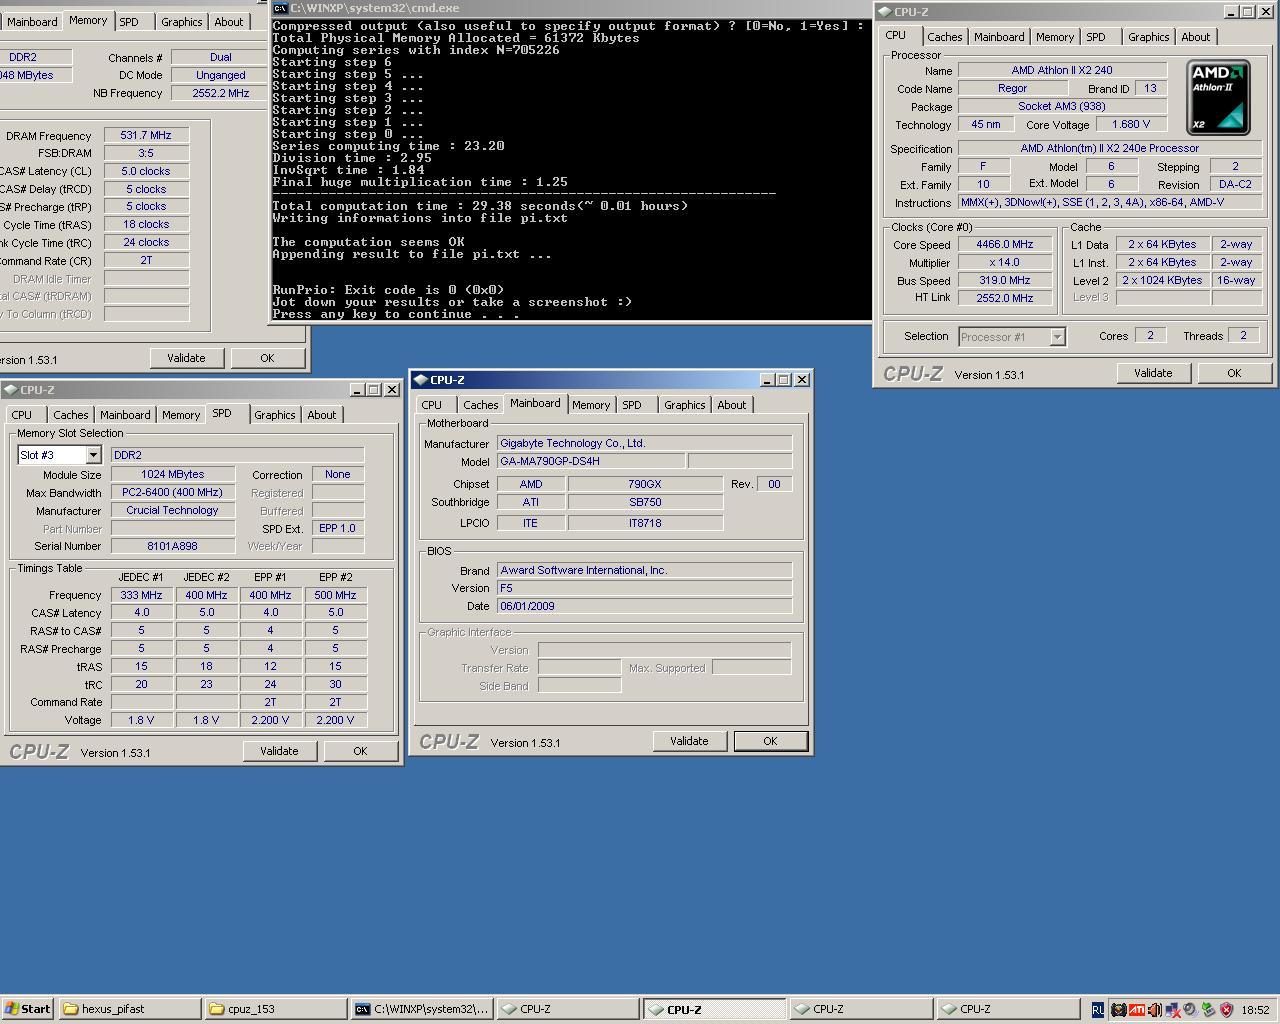Select Memory tab in Mainboard window

tap(591, 405)
